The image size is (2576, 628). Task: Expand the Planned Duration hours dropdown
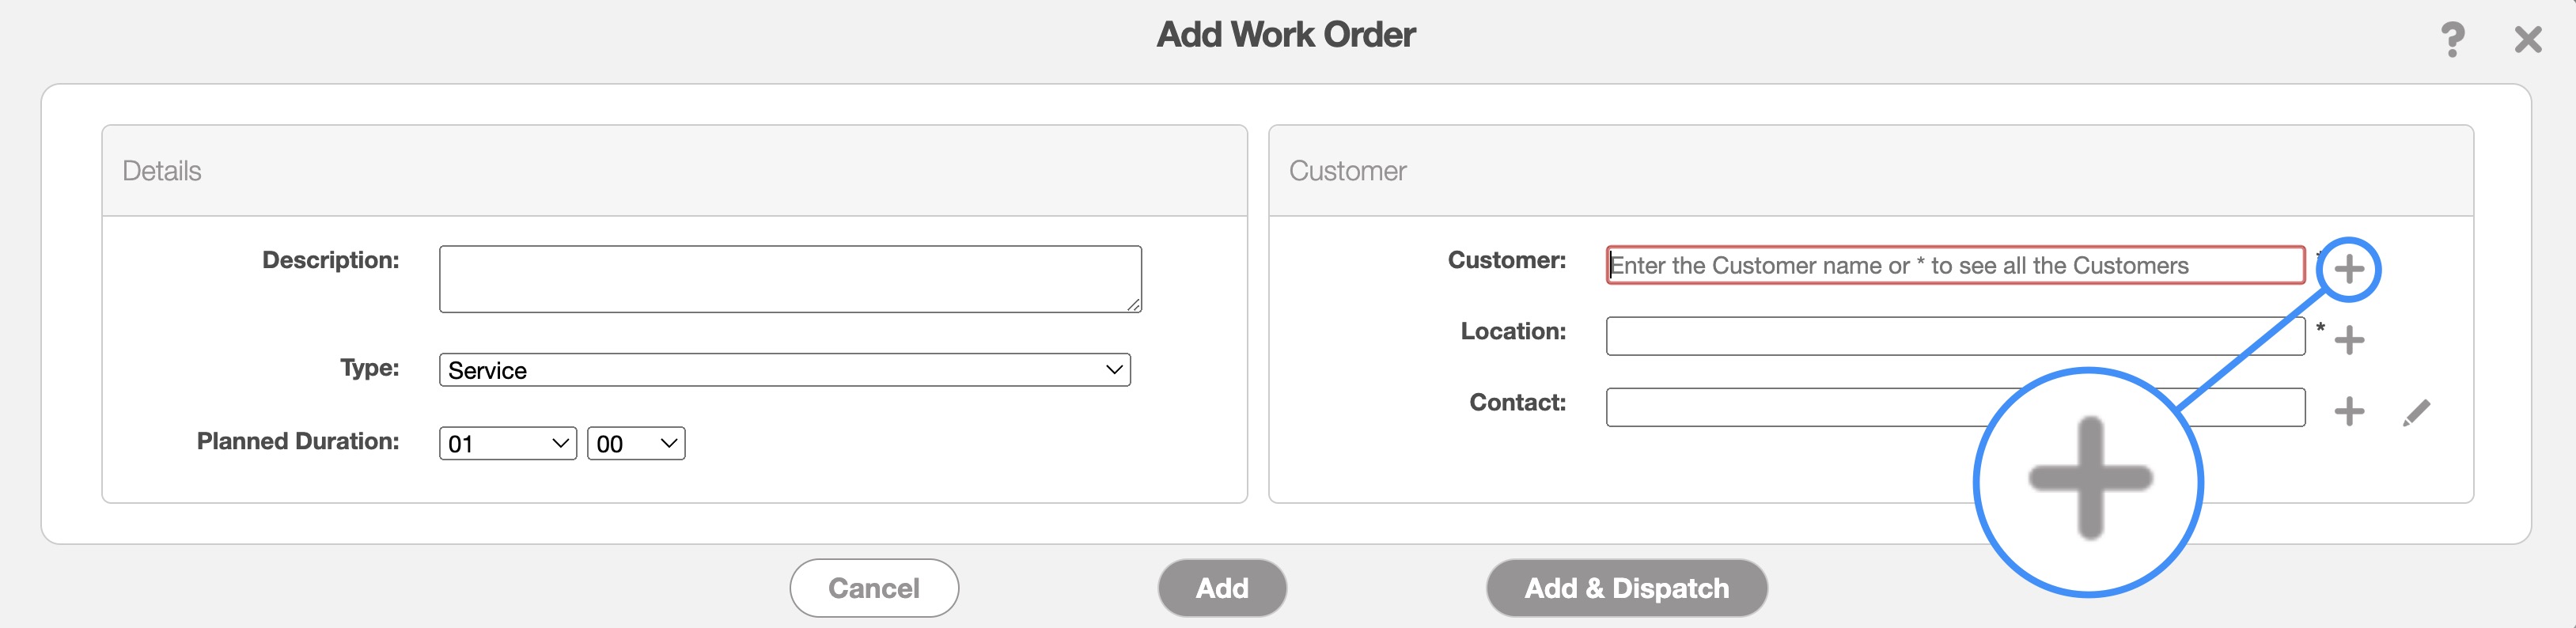pos(507,443)
